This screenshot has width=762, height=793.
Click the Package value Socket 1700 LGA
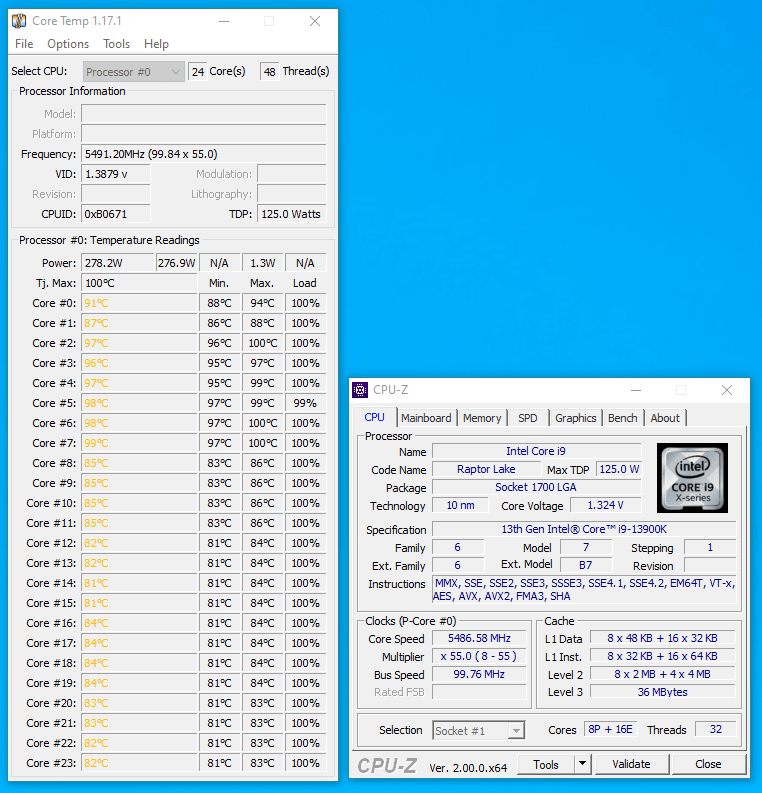536,487
